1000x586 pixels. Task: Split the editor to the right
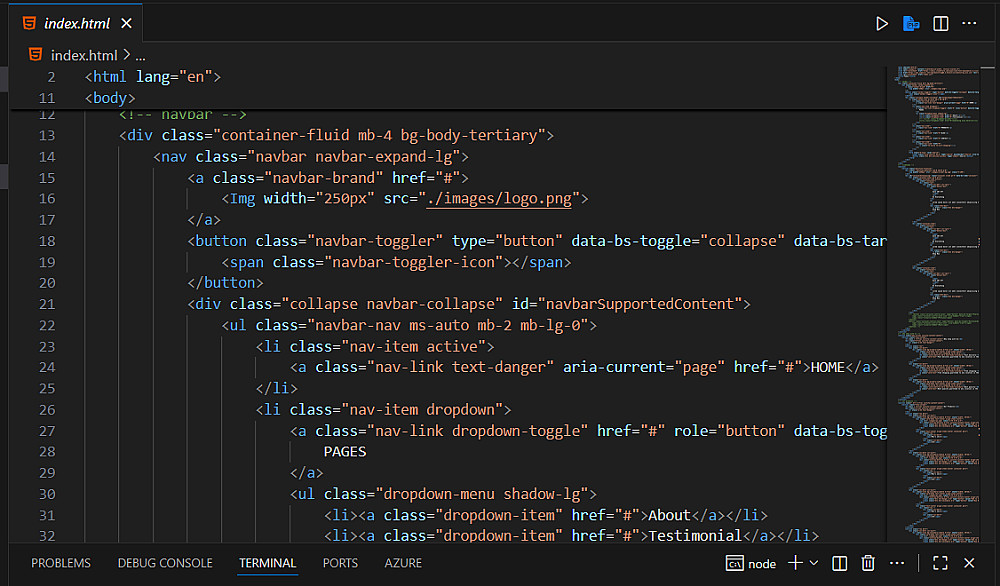[x=941, y=24]
